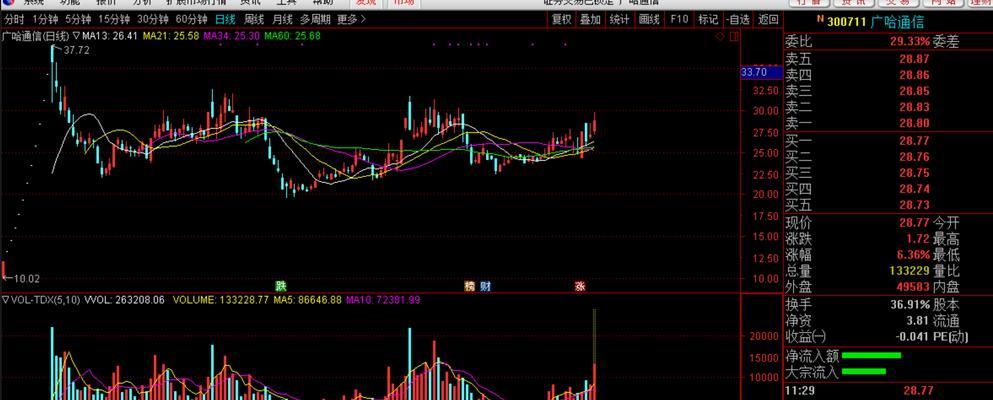Click the 总量 value 133229

[909, 271]
